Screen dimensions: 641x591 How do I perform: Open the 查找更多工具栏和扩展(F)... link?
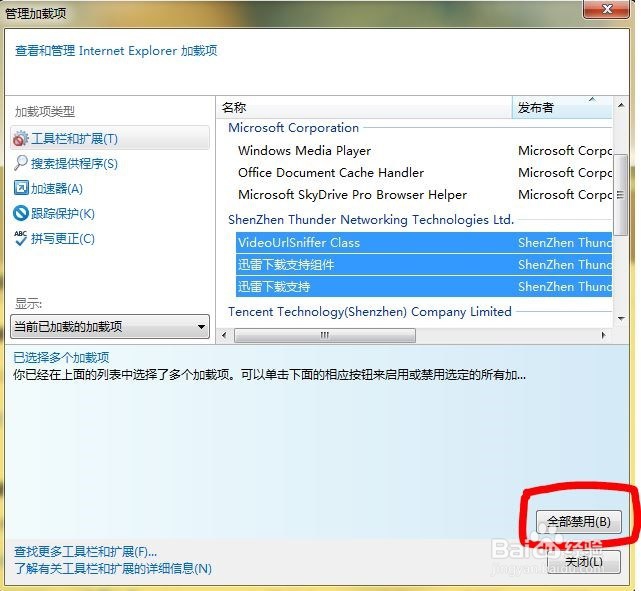[x=85, y=552]
